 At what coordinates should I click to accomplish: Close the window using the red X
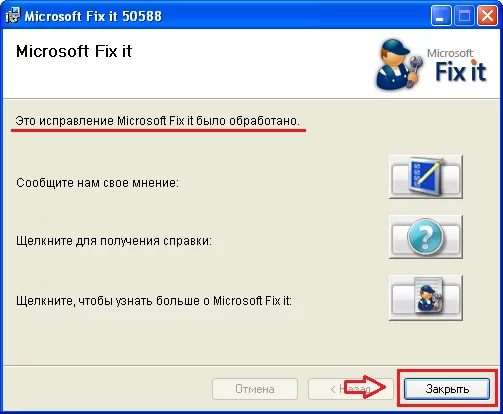click(487, 16)
